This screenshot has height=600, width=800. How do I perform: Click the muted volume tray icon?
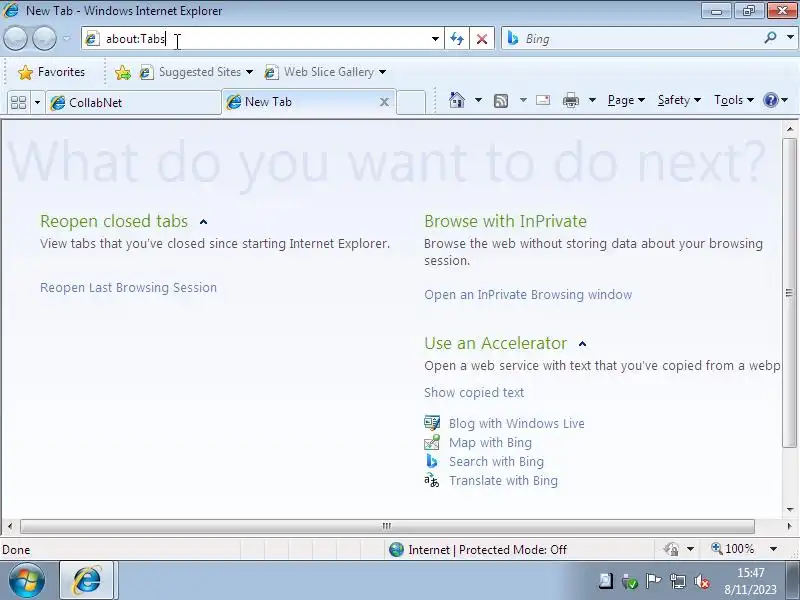703,581
